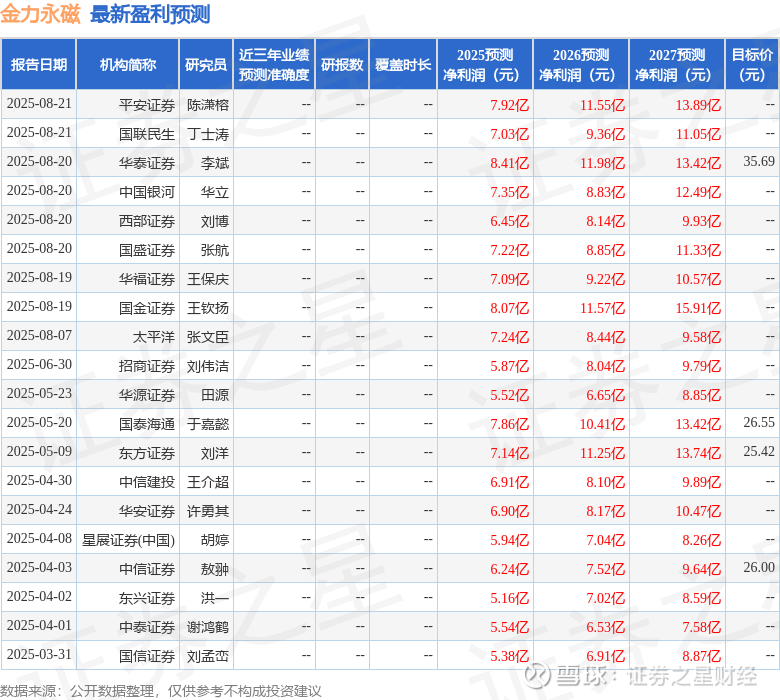
Task: Click 7.92亿 profit value
Action: 509,105
